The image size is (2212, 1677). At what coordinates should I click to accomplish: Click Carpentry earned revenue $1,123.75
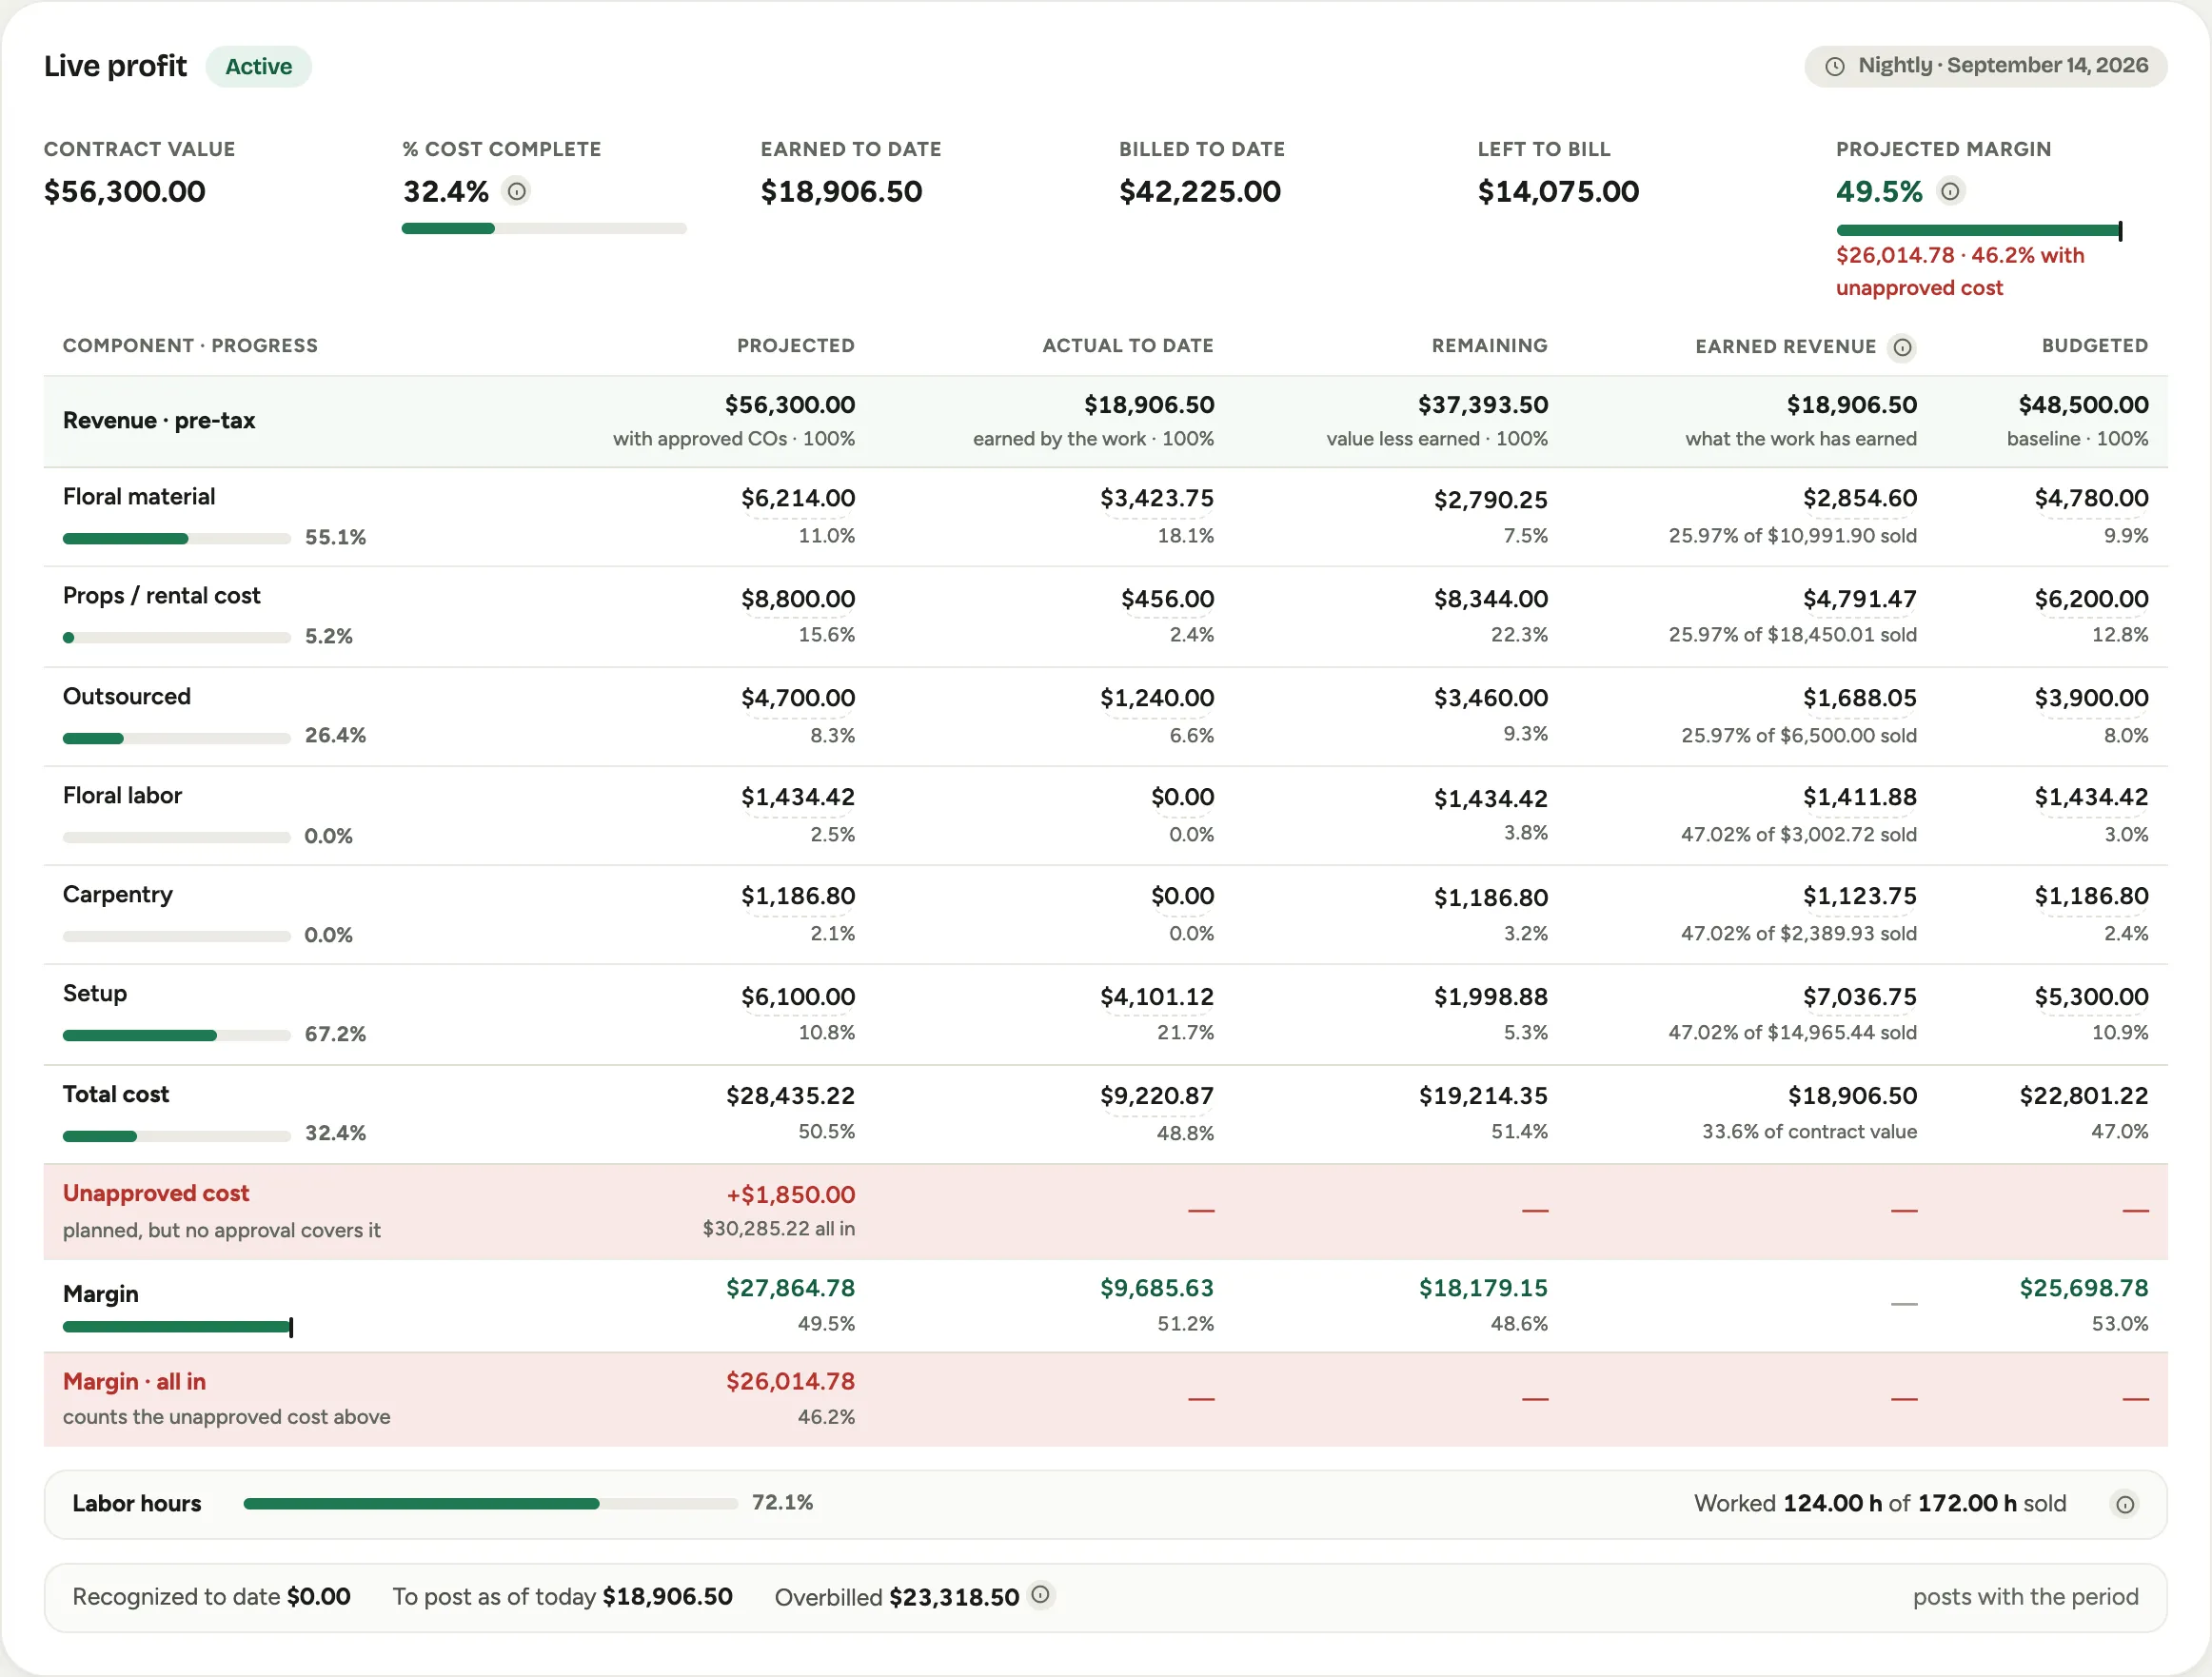1860,896
